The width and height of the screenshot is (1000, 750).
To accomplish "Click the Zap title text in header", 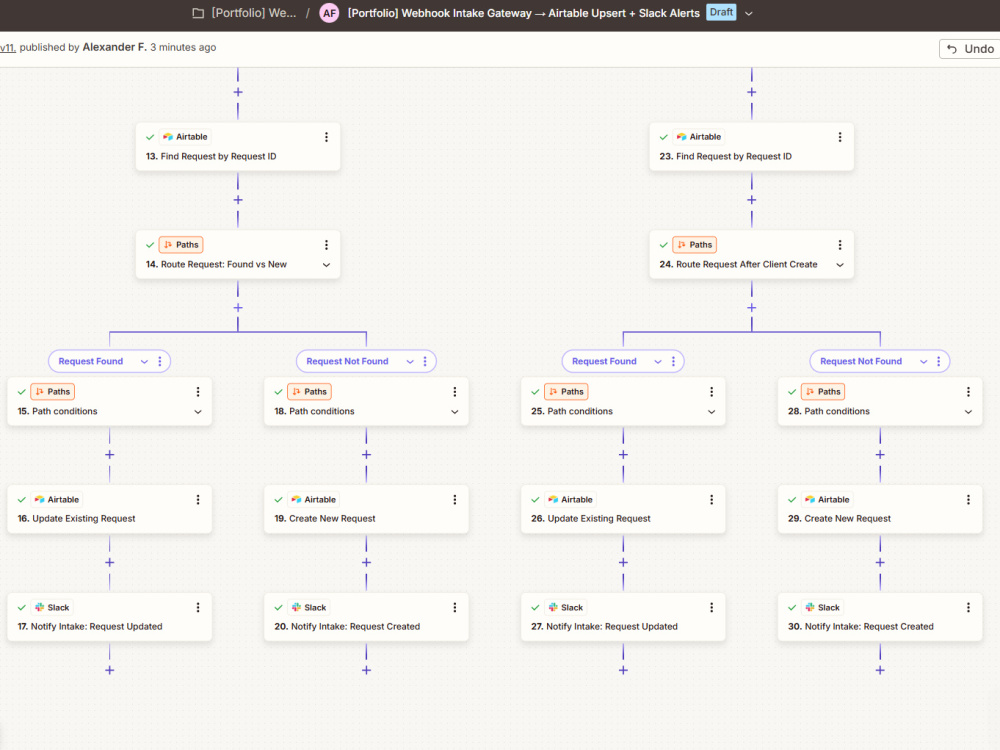I will pyautogui.click(x=523, y=13).
